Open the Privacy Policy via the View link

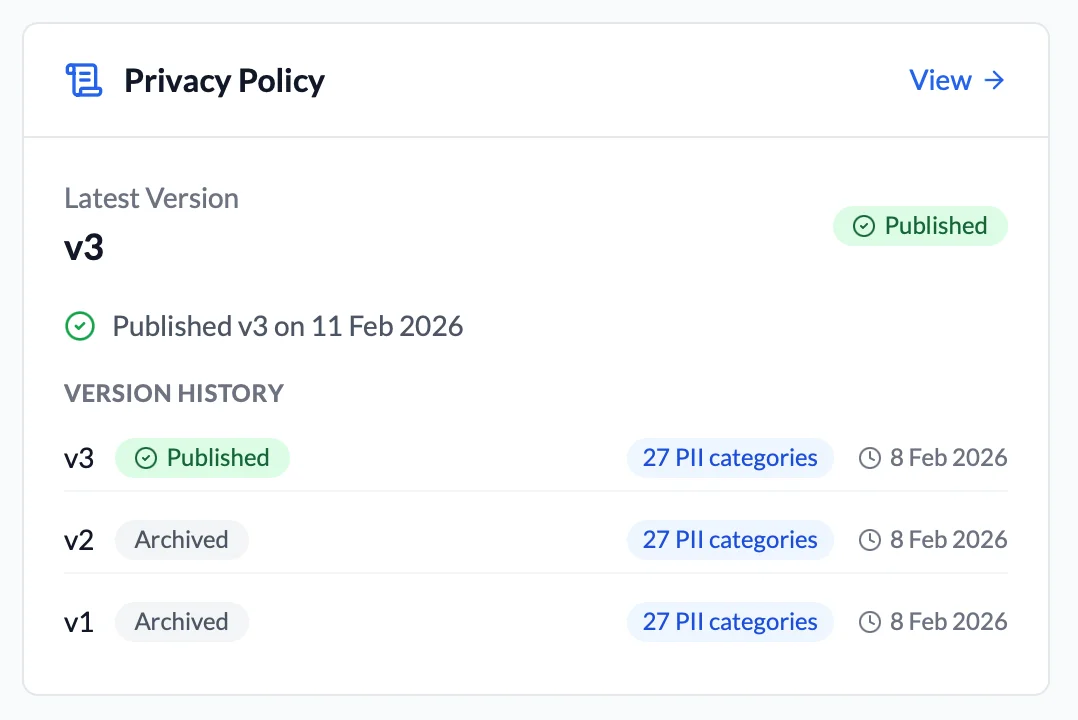tap(940, 80)
